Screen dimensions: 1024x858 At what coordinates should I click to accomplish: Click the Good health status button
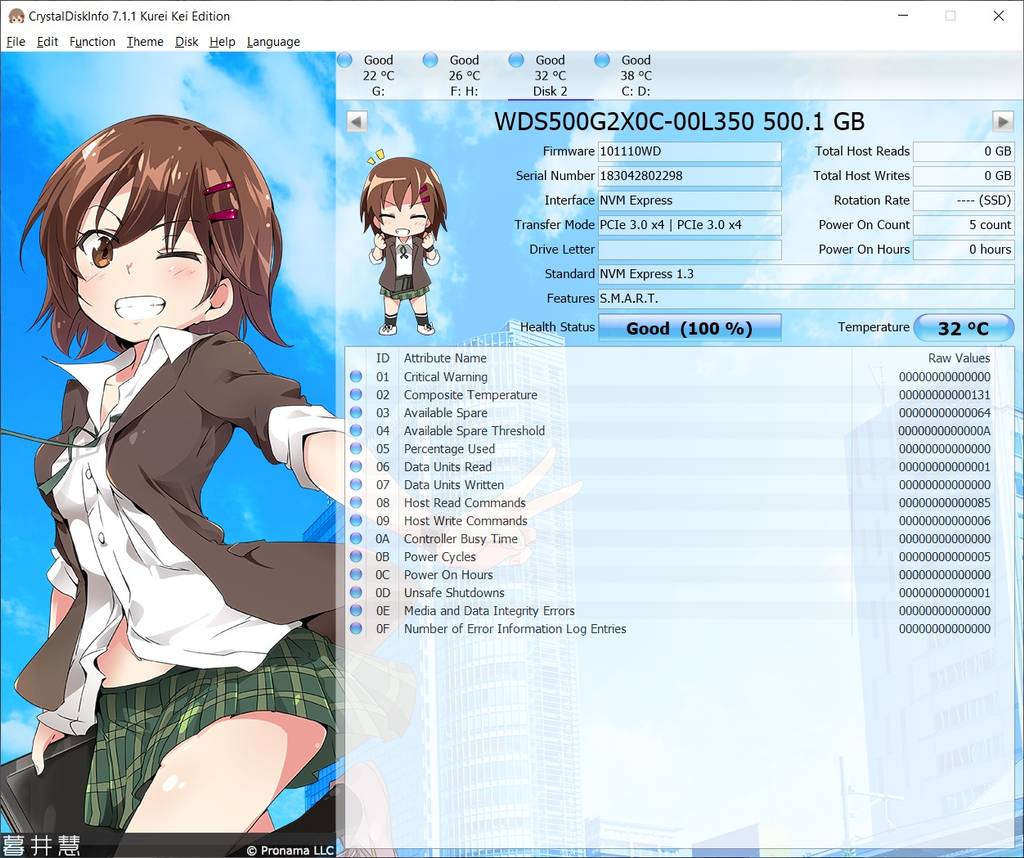[x=689, y=327]
